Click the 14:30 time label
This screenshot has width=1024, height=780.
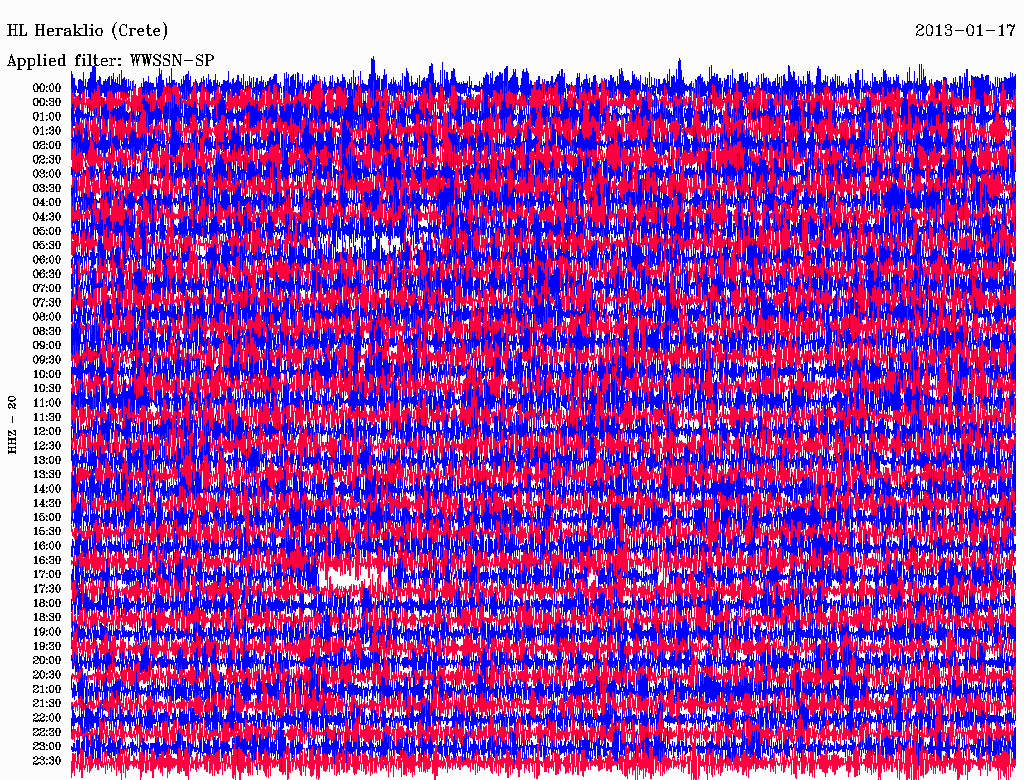[x=47, y=503]
